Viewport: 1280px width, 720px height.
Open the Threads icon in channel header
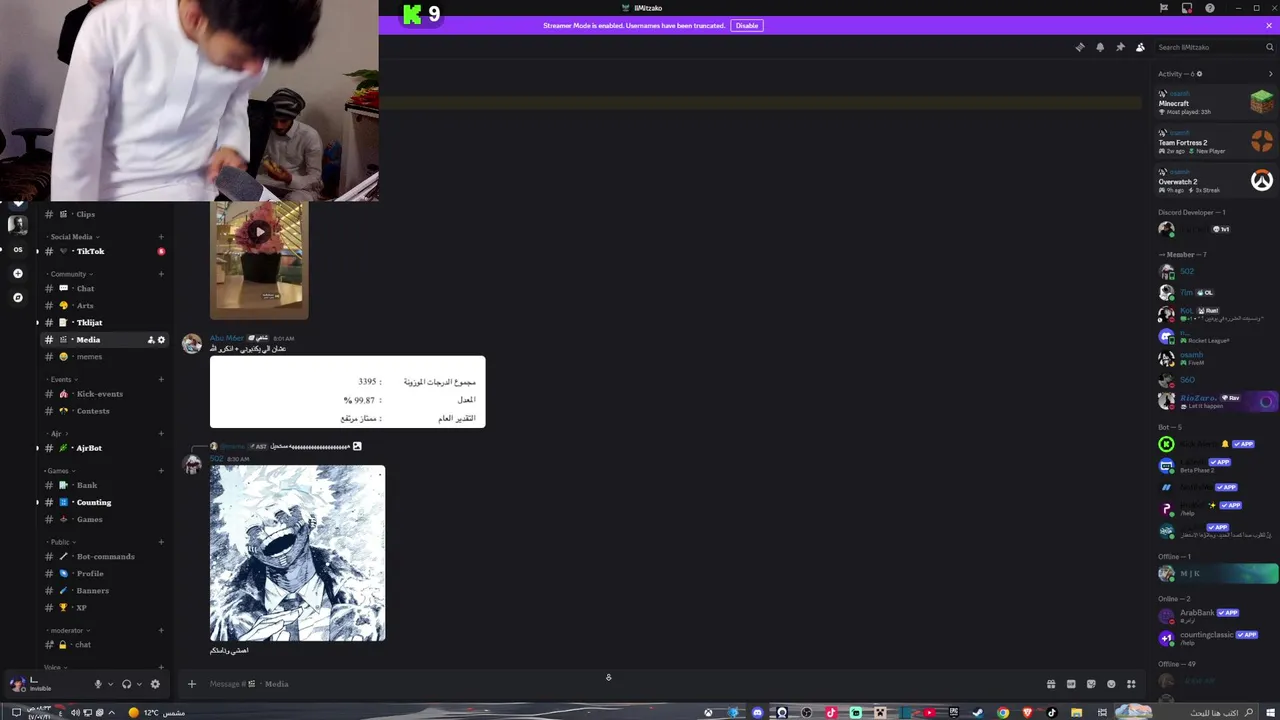click(1080, 47)
